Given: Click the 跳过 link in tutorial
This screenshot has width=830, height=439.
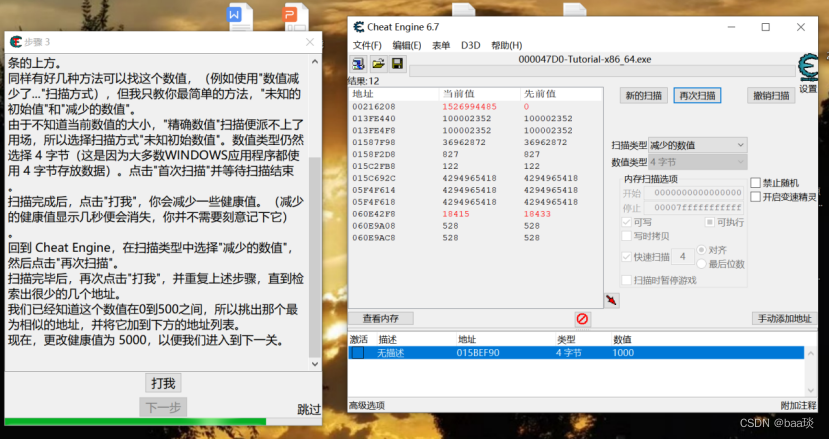Looking at the screenshot, I should (x=309, y=409).
